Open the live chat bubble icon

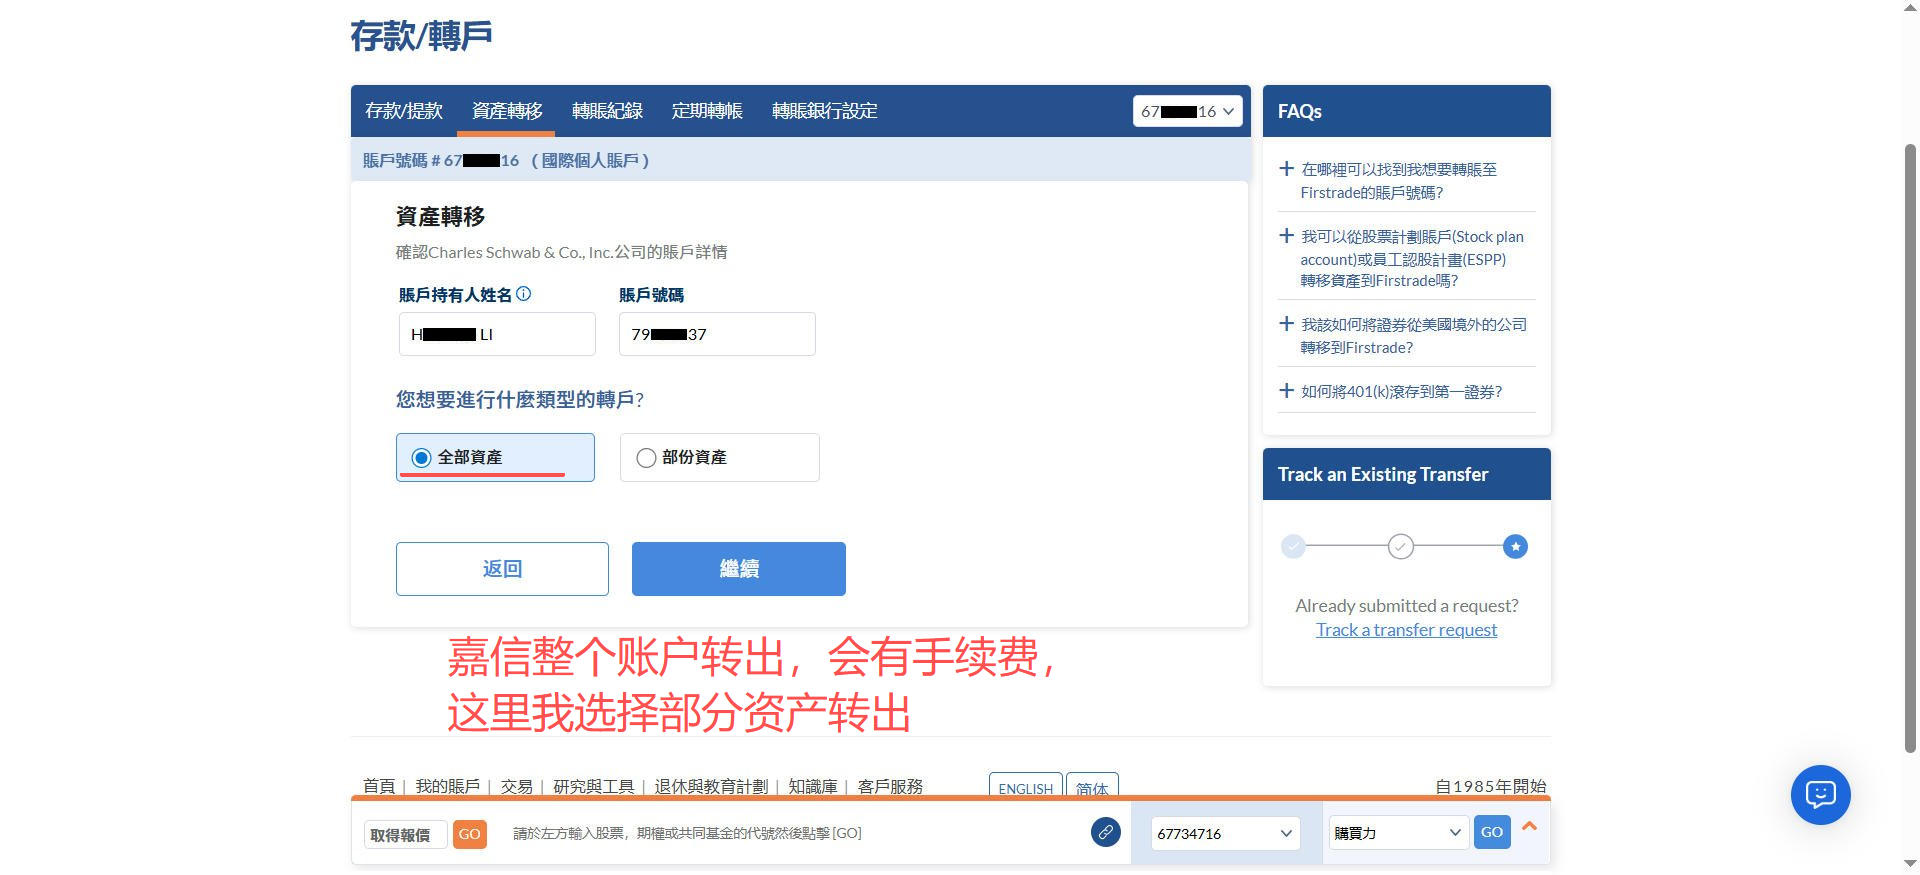[x=1819, y=795]
